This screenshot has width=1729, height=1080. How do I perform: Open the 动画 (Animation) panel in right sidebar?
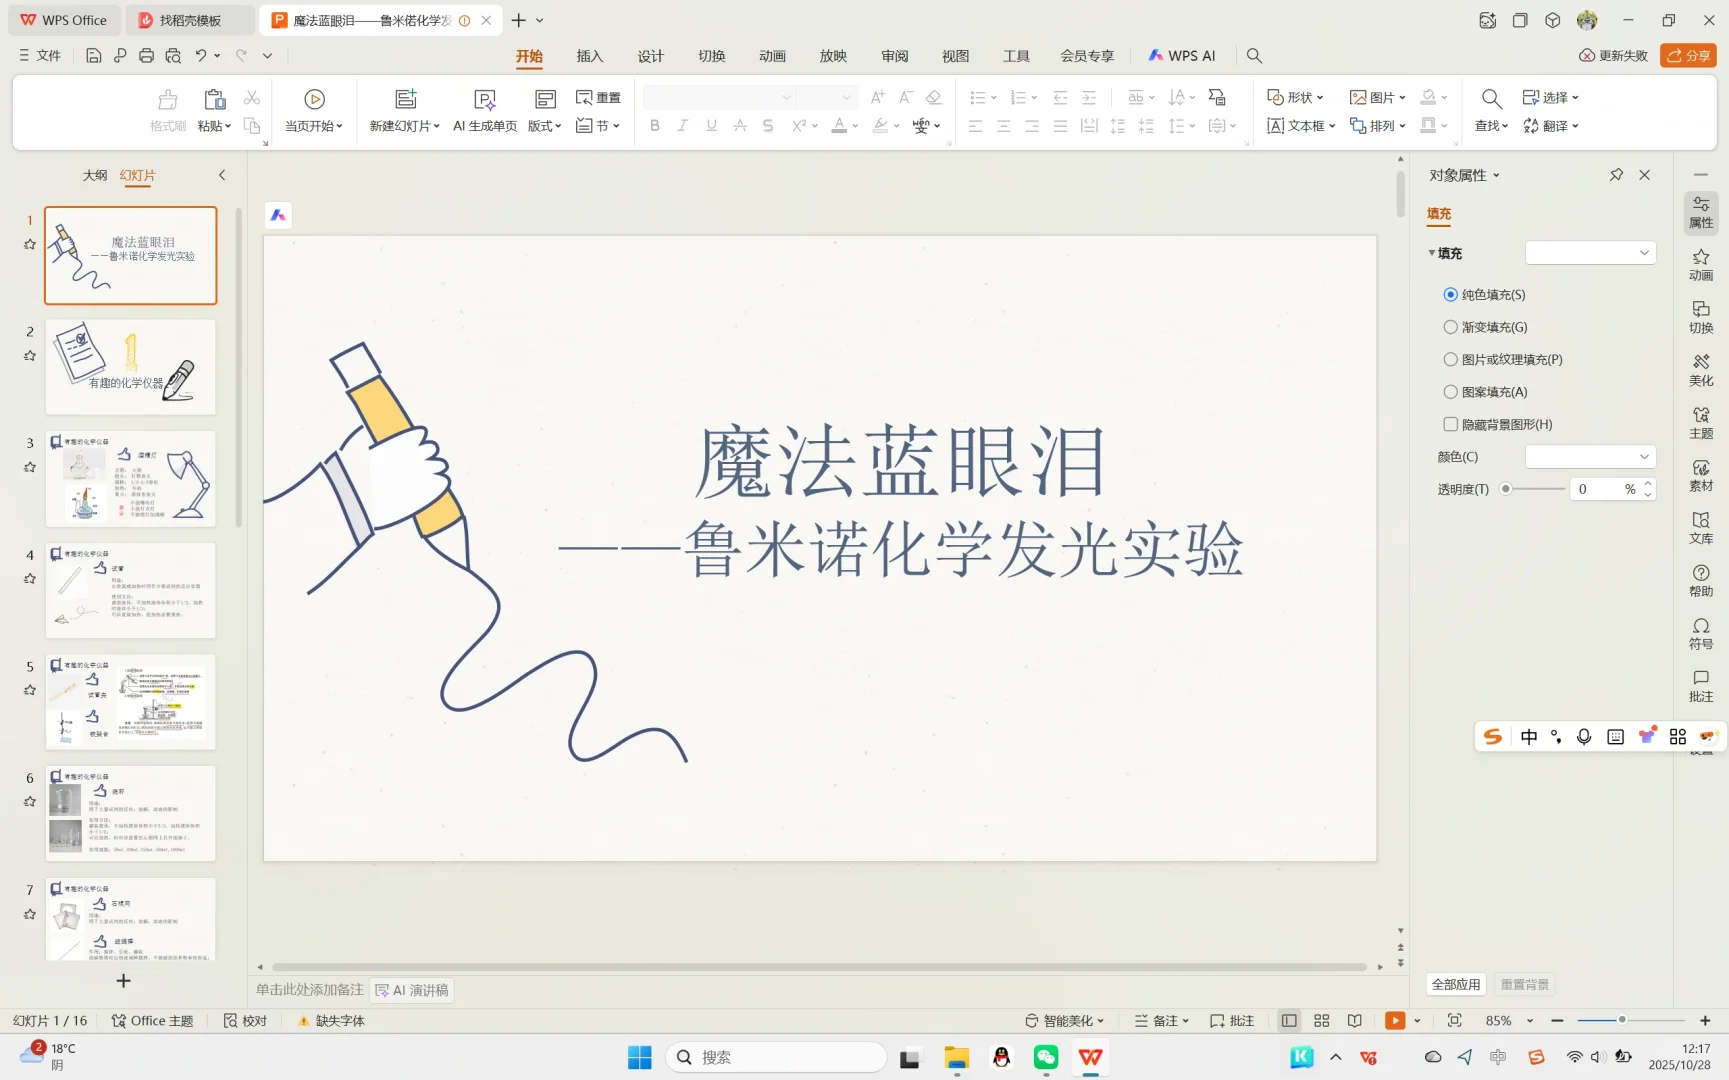click(1700, 264)
